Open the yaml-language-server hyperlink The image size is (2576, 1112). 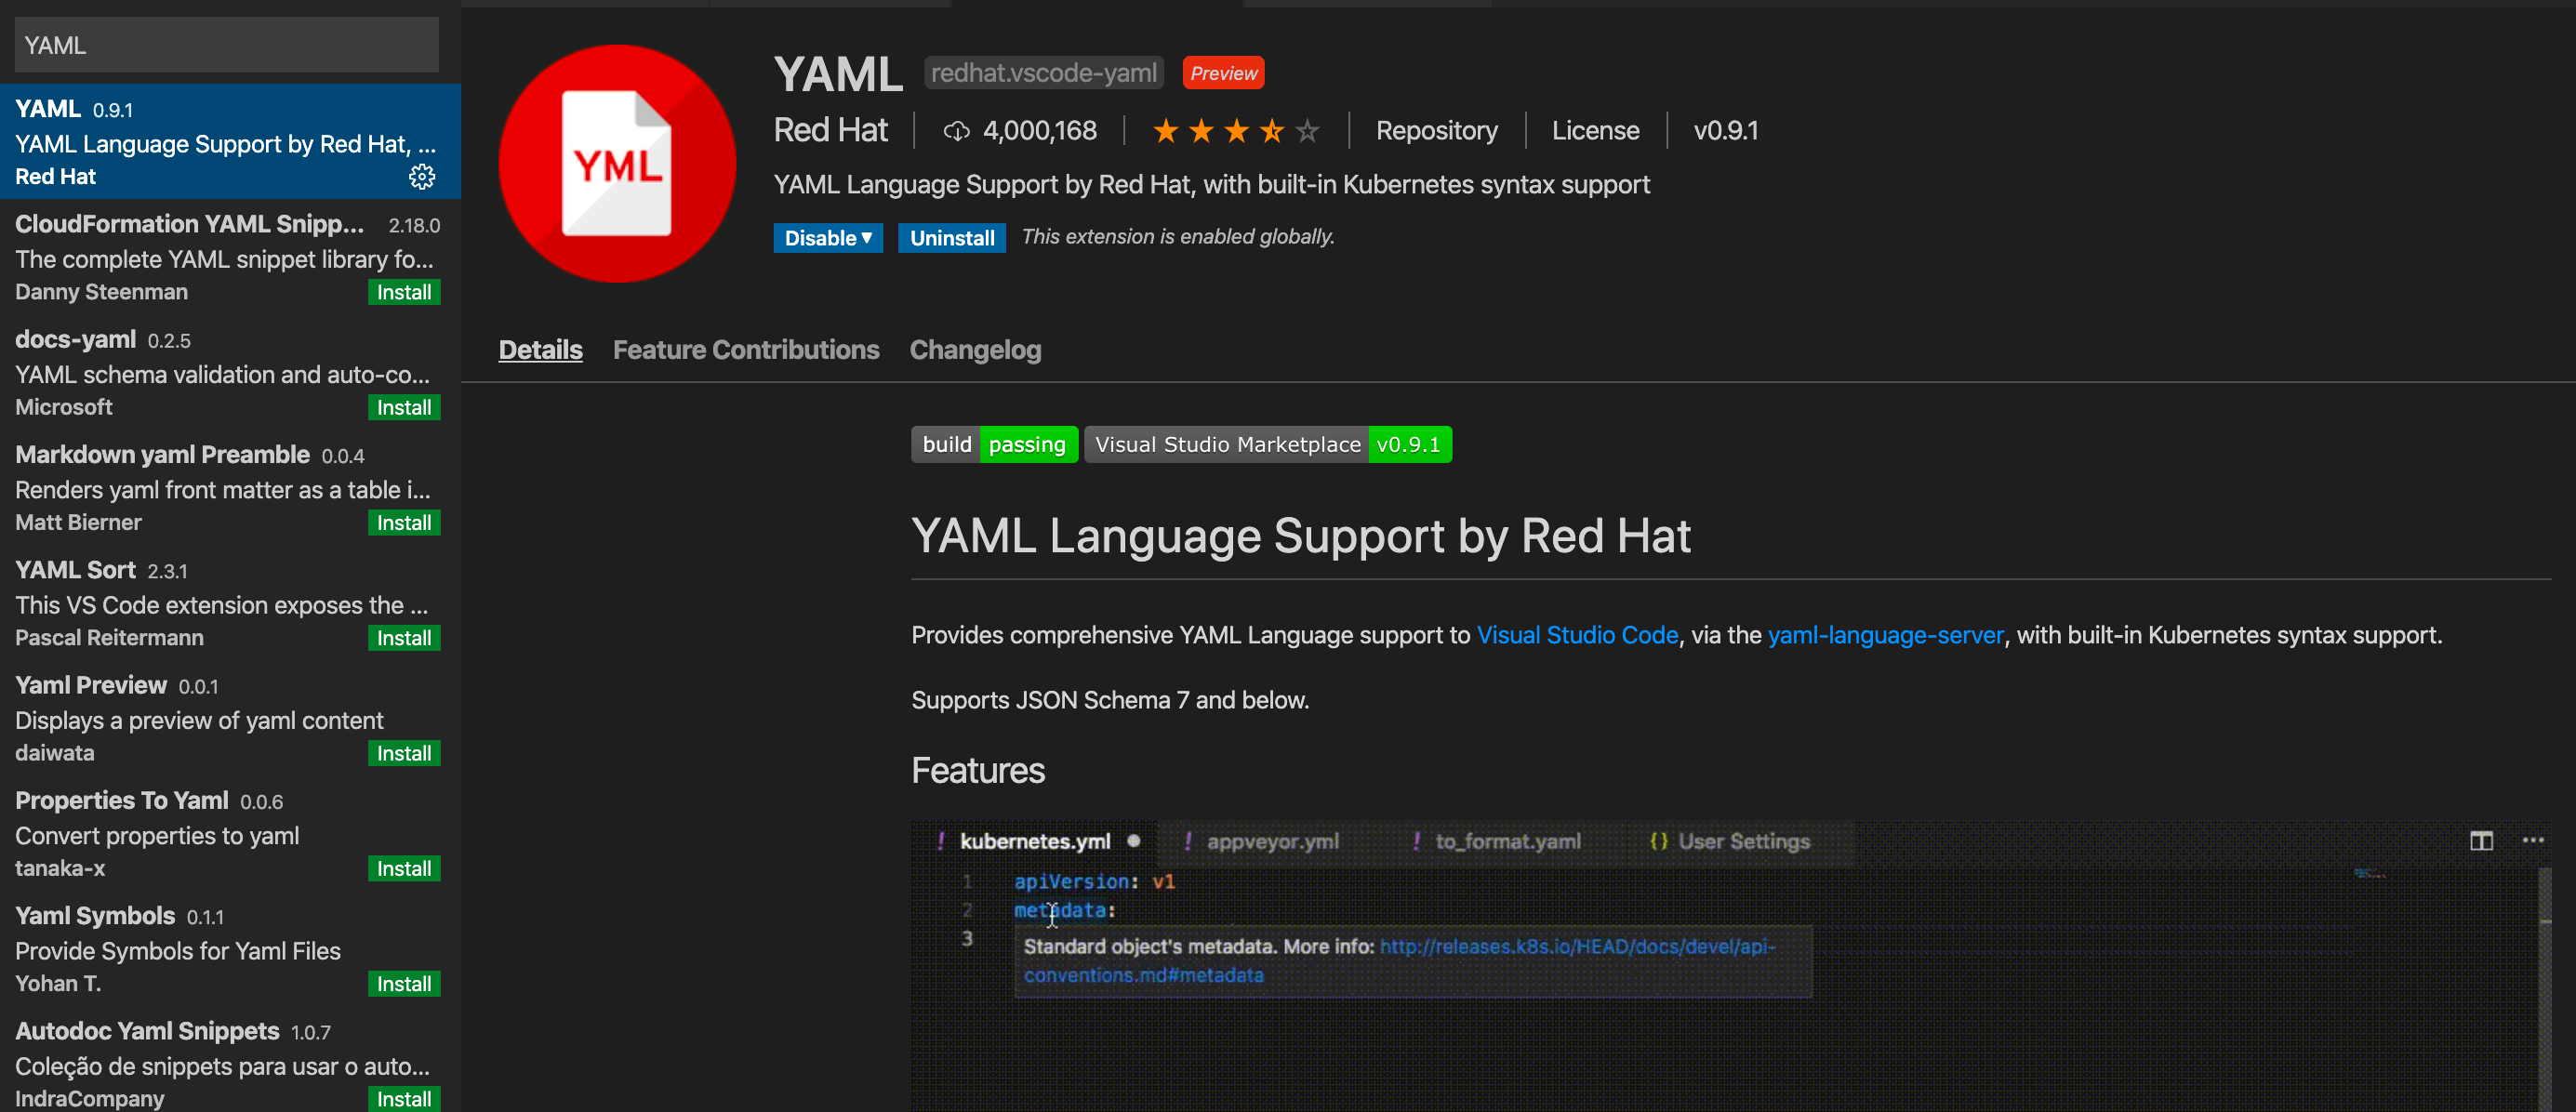point(1885,635)
